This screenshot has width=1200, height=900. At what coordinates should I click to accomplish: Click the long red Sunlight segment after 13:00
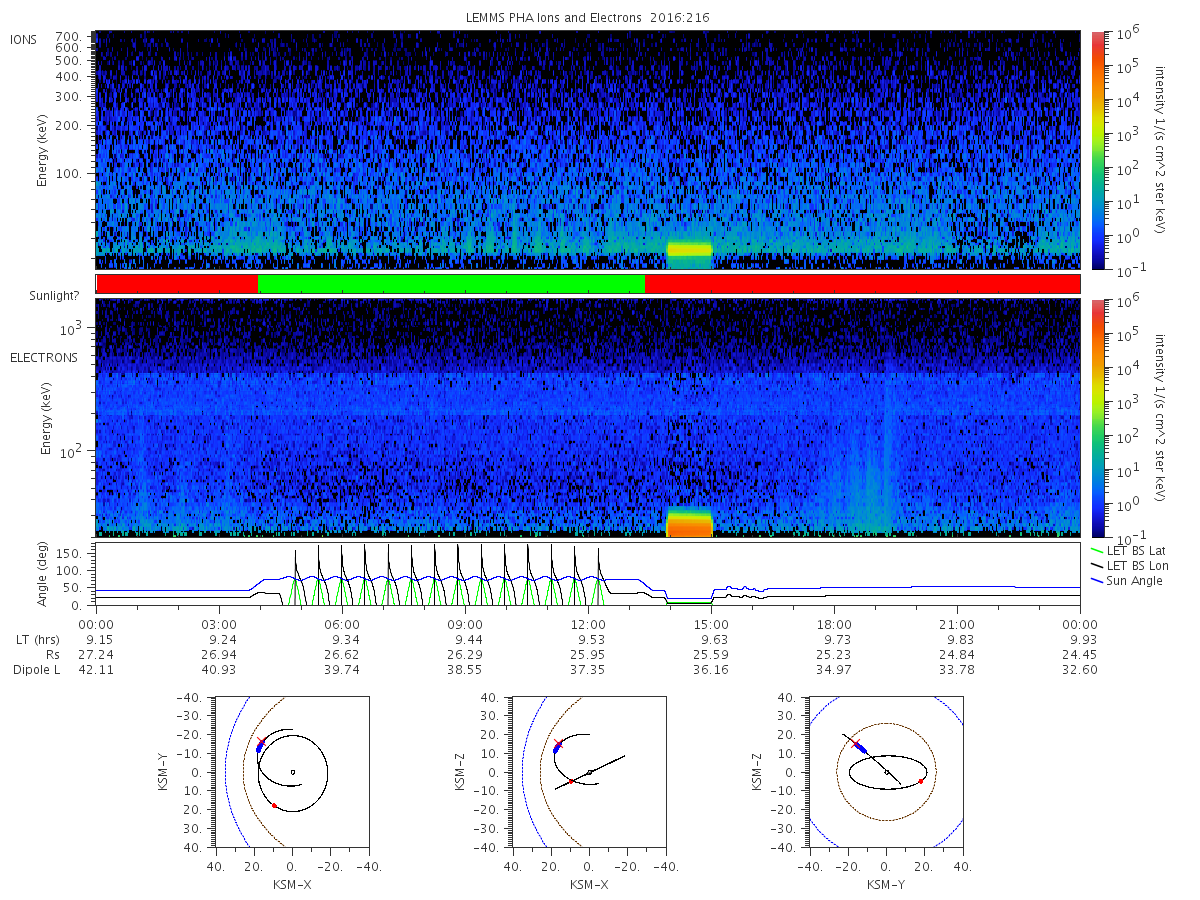pos(862,284)
